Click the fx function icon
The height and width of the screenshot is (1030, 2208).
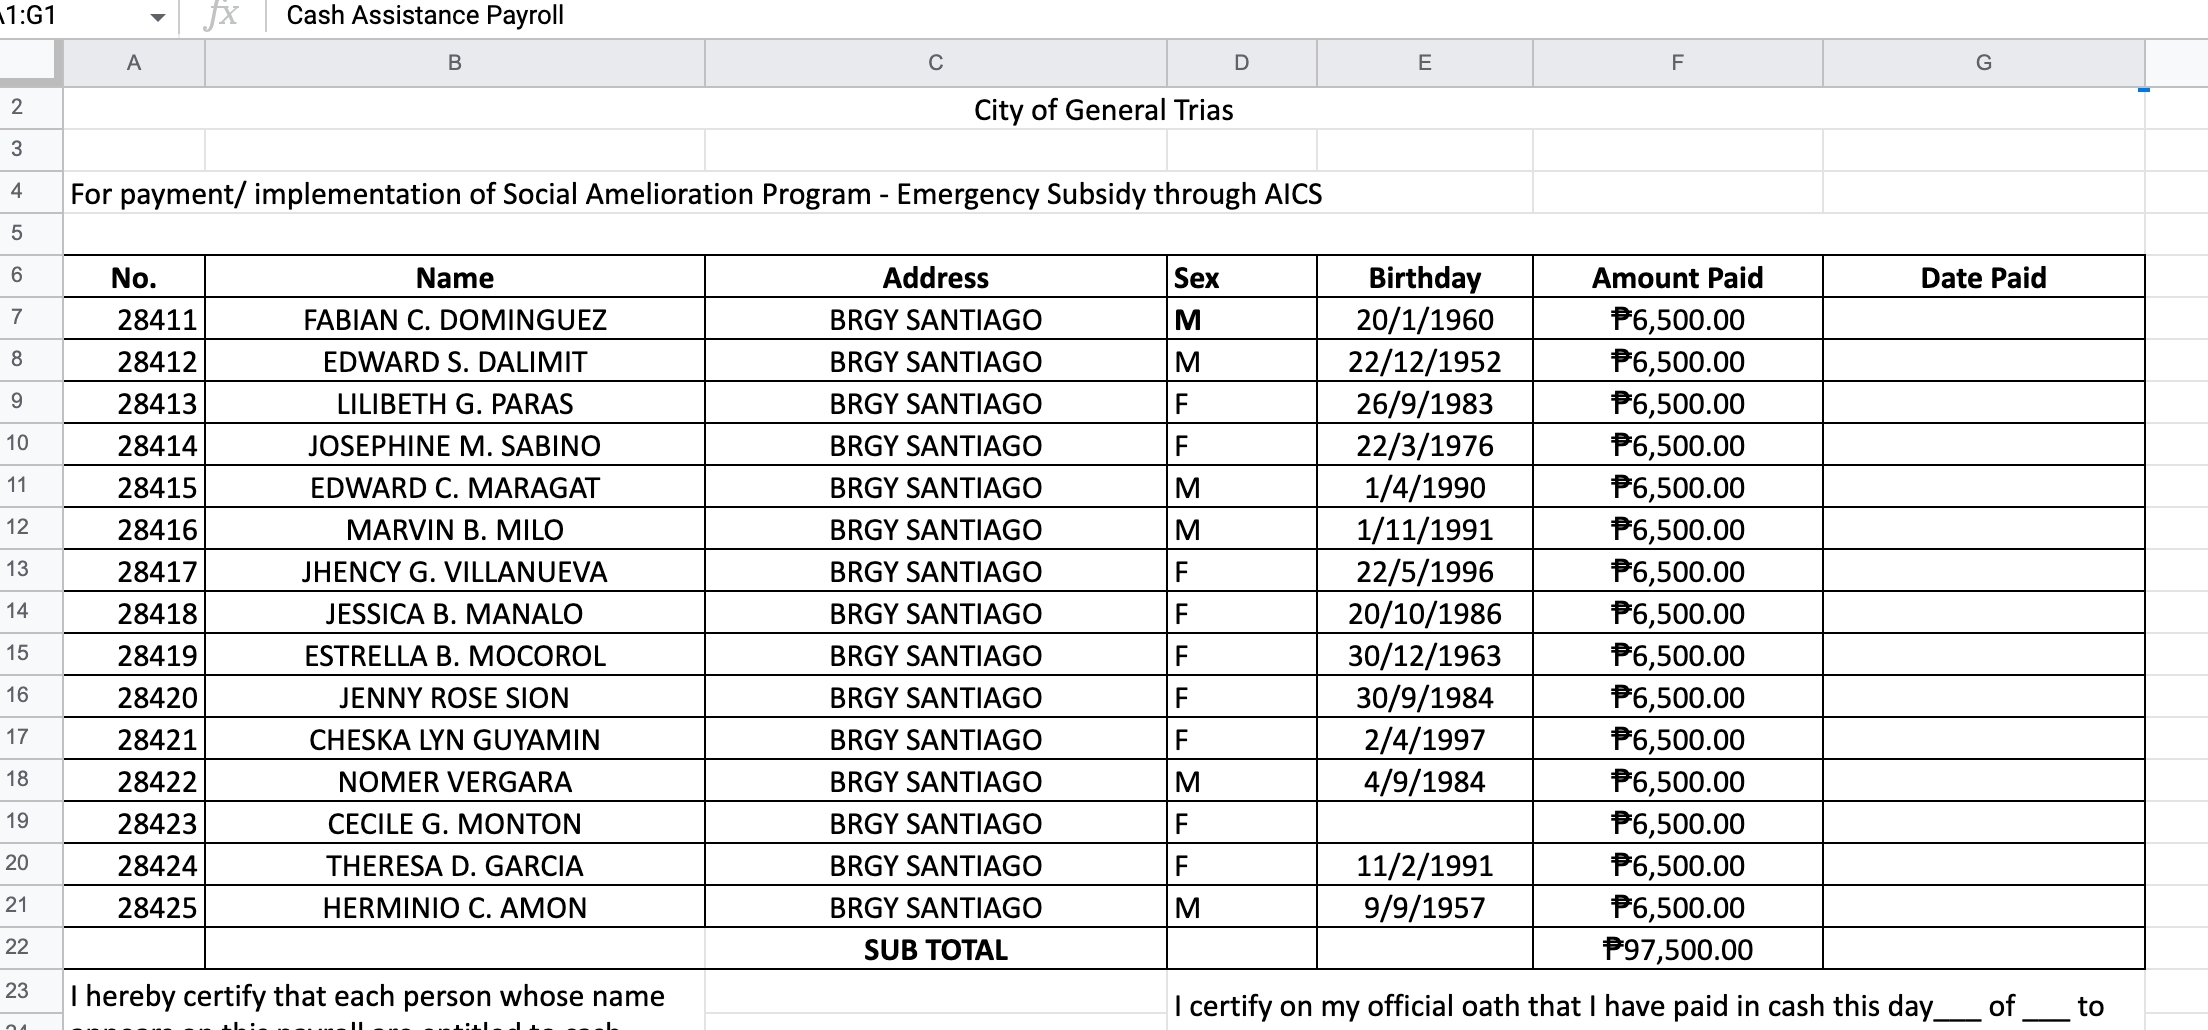click(x=221, y=16)
